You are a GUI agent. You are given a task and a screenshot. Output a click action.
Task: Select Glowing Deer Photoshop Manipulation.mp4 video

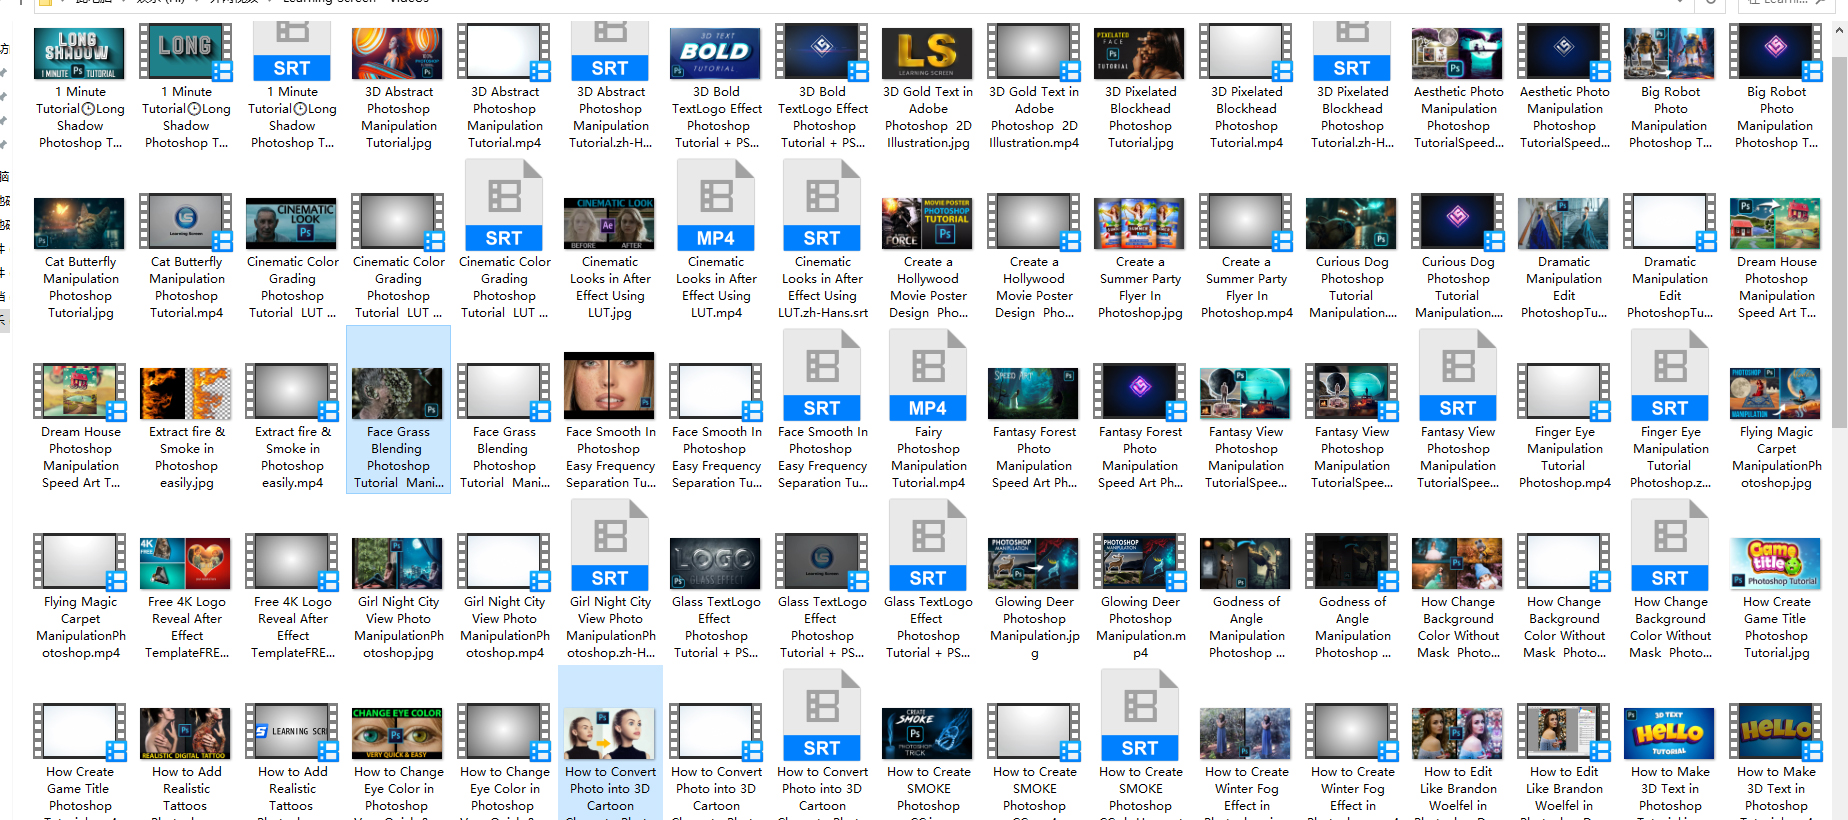[1140, 563]
